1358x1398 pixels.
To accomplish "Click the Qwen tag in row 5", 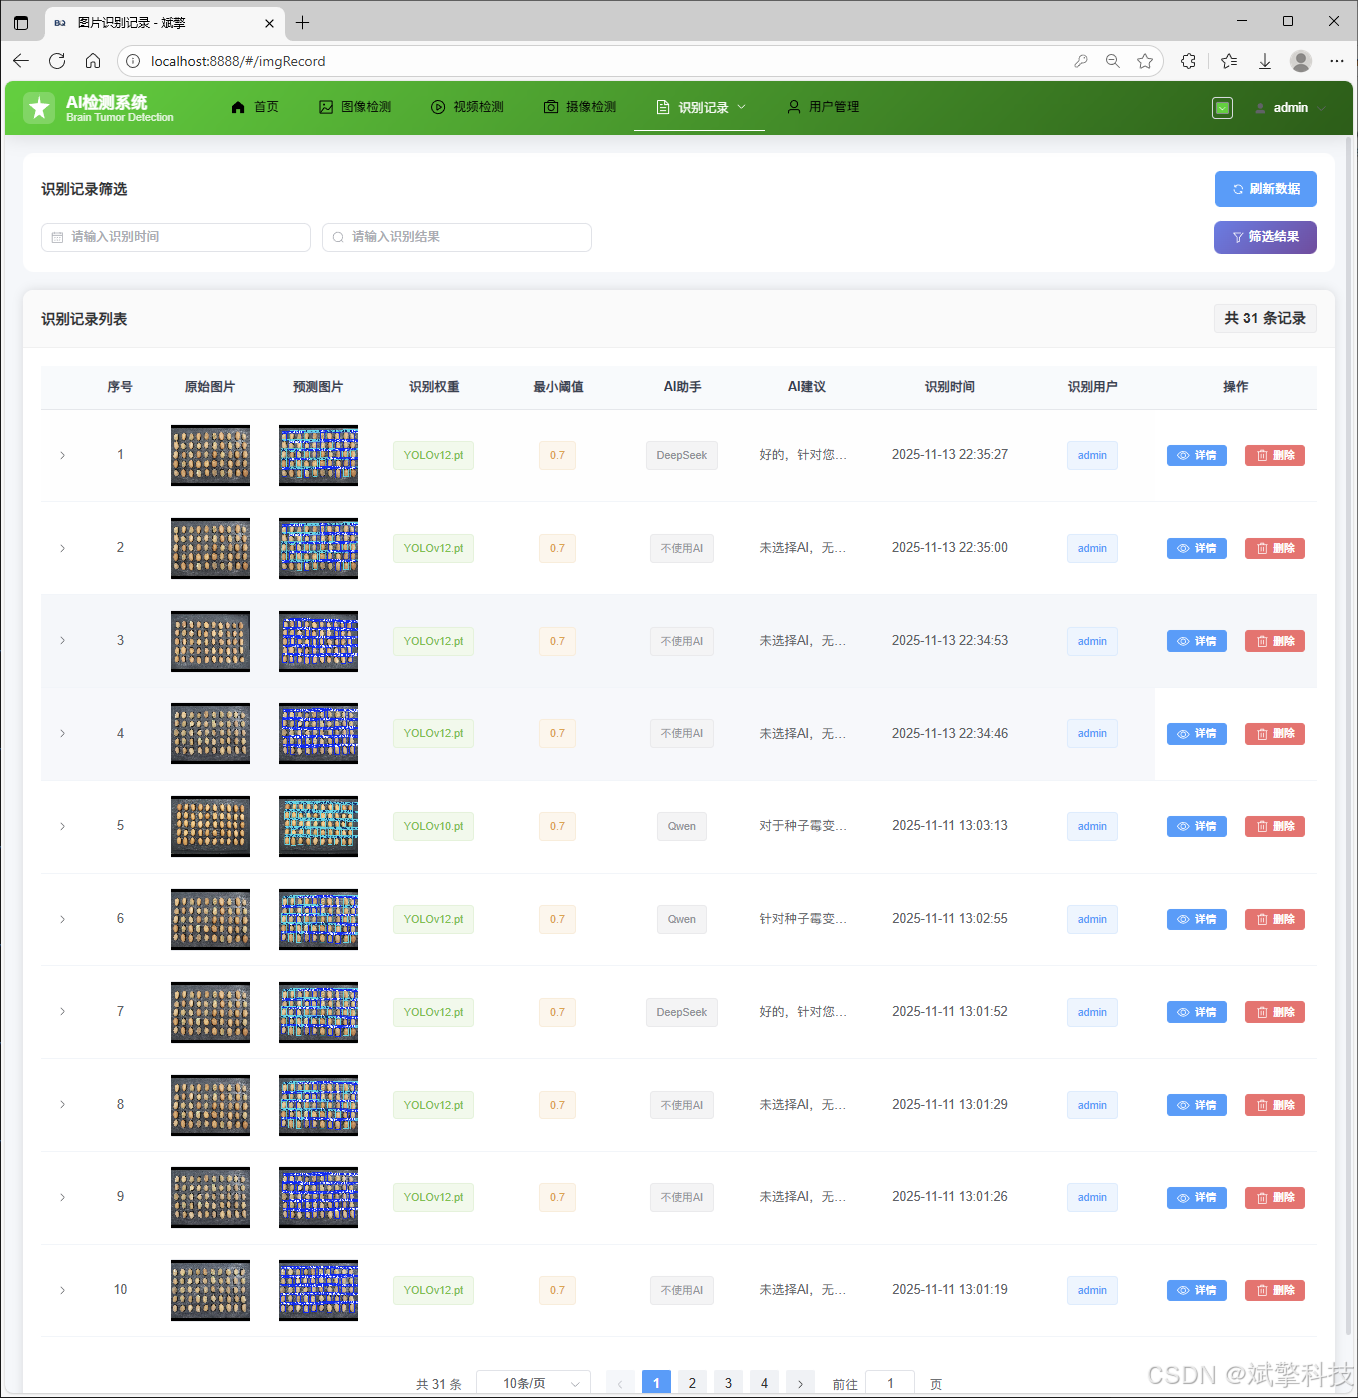I will pos(682,826).
